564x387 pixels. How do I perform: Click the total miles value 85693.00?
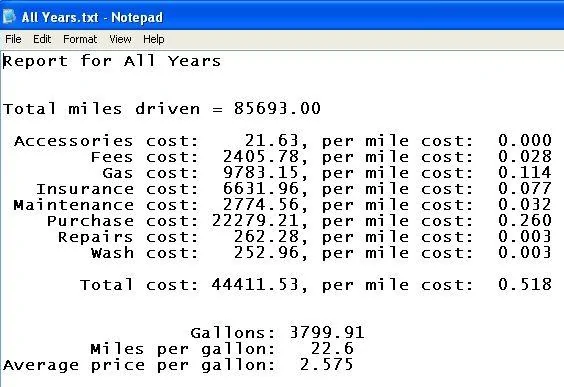[x=277, y=108]
